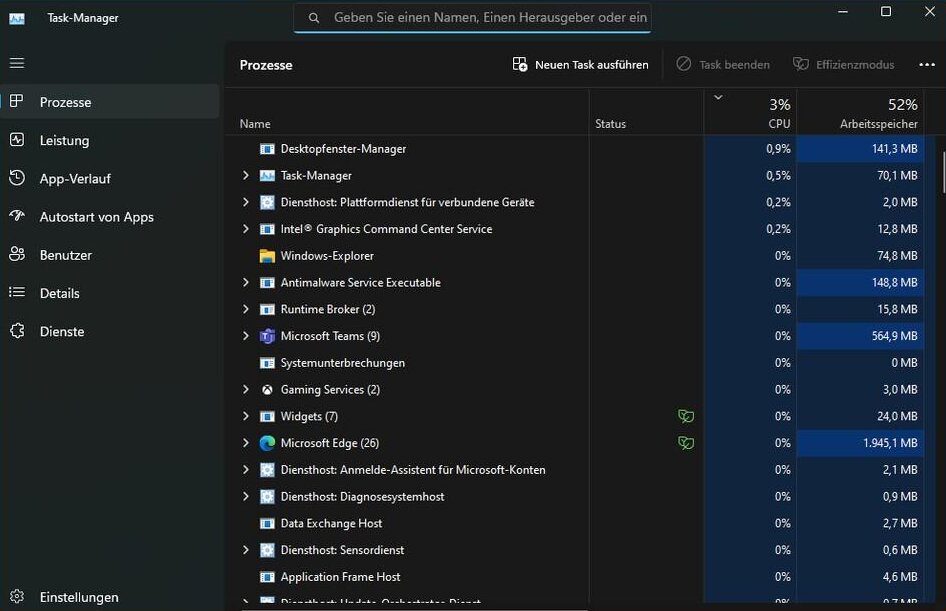
Task: Click the 1.945,1 MB memory cell
Action: click(x=860, y=443)
